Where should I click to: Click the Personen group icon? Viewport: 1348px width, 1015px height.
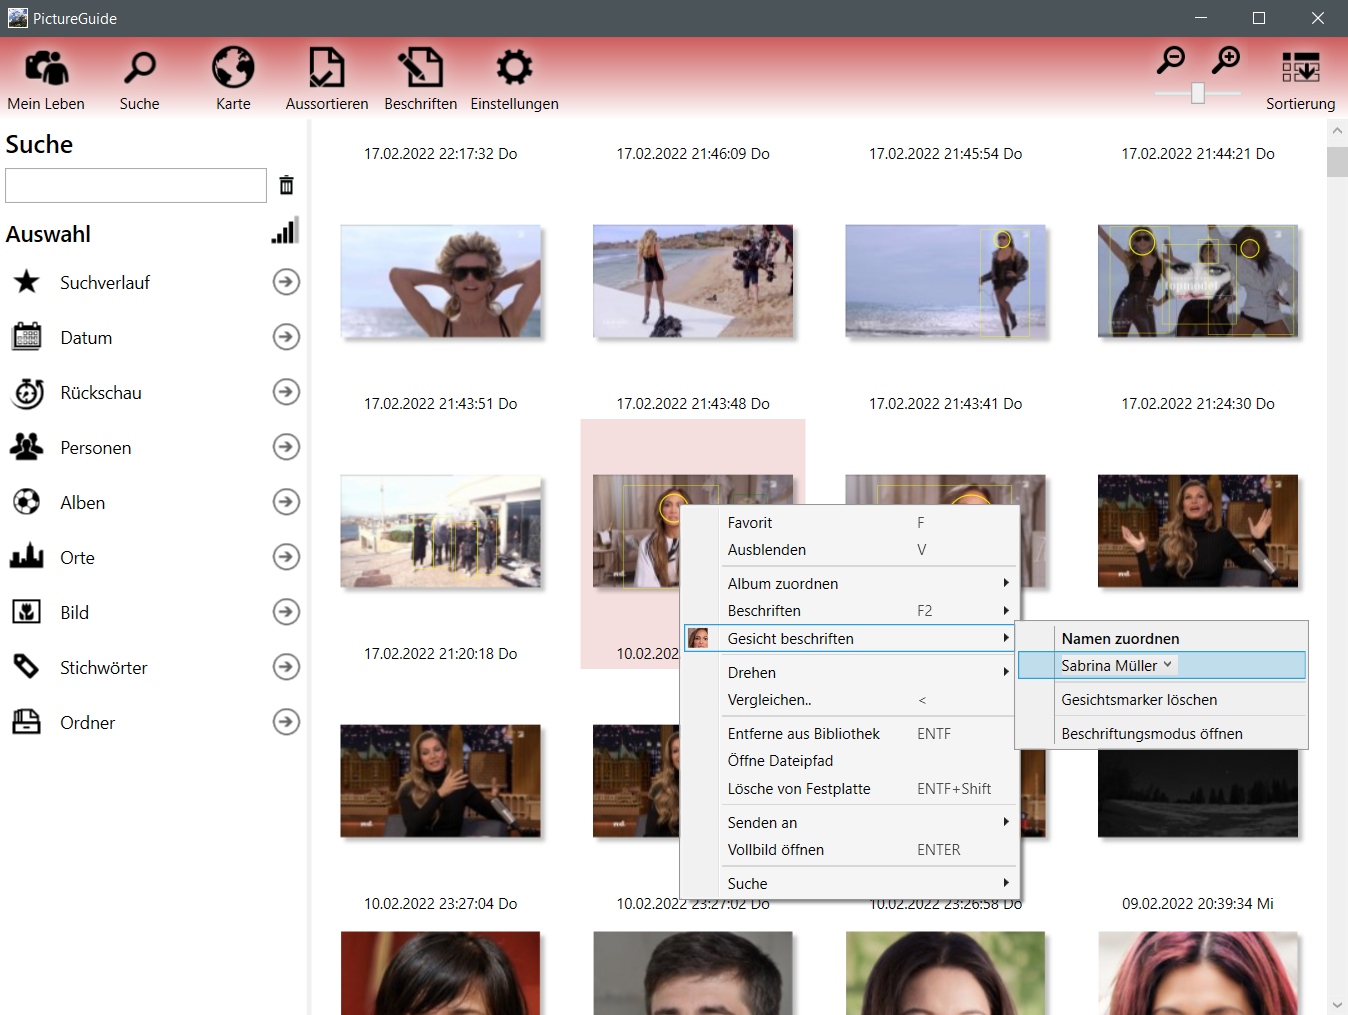pos(27,447)
